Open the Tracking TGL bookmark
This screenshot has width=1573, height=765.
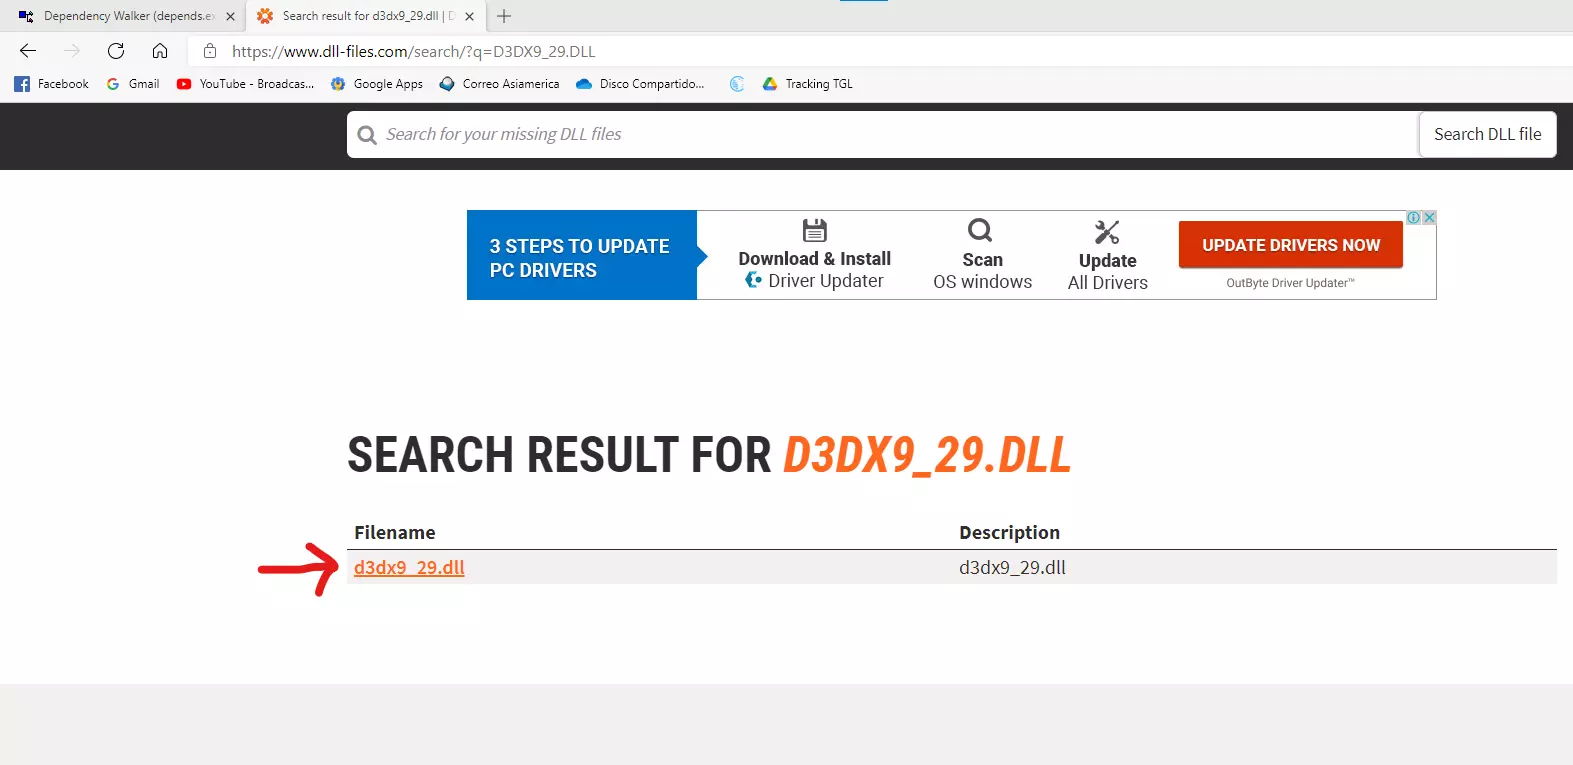807,84
